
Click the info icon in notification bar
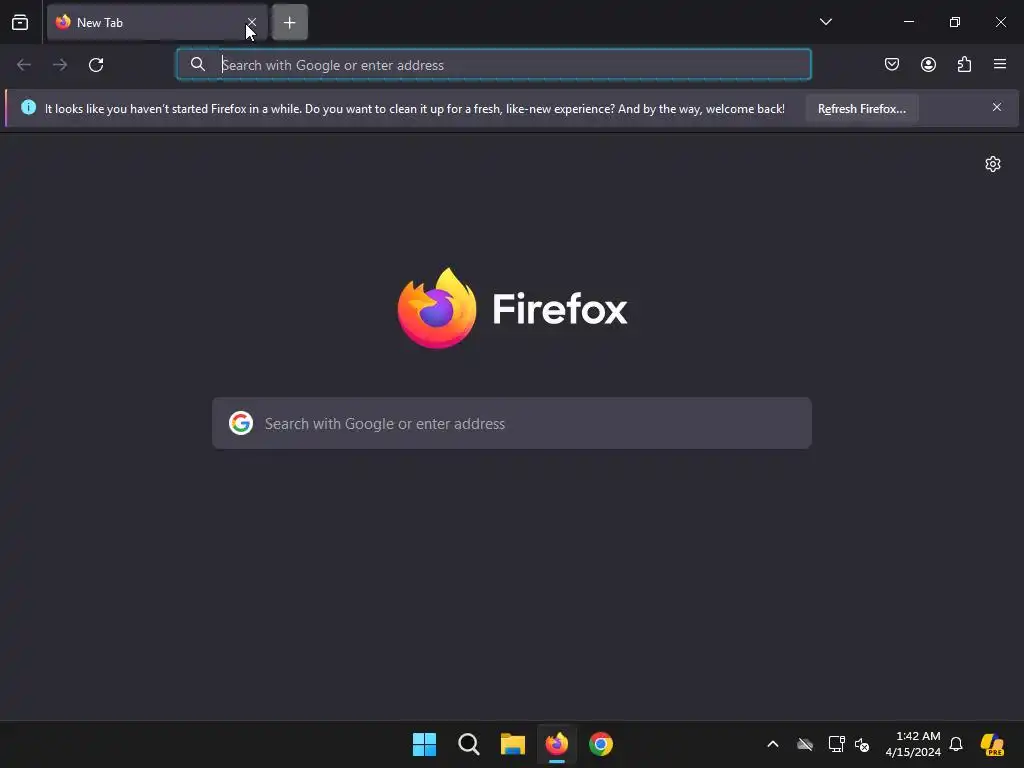pos(28,107)
